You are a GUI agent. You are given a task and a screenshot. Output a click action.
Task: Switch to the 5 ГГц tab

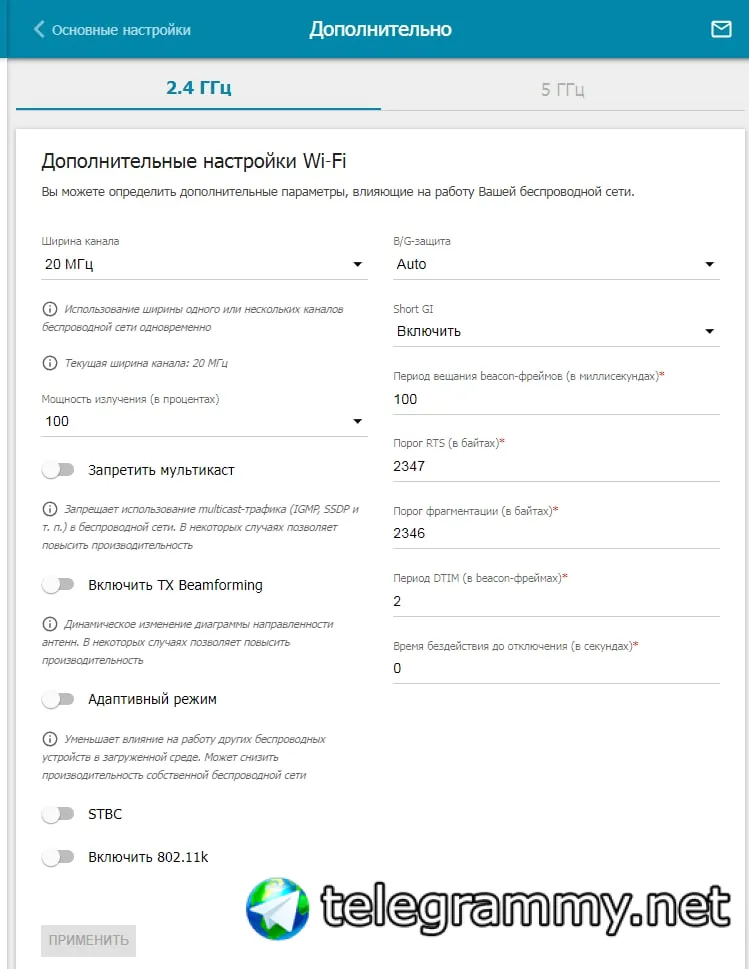(562, 89)
